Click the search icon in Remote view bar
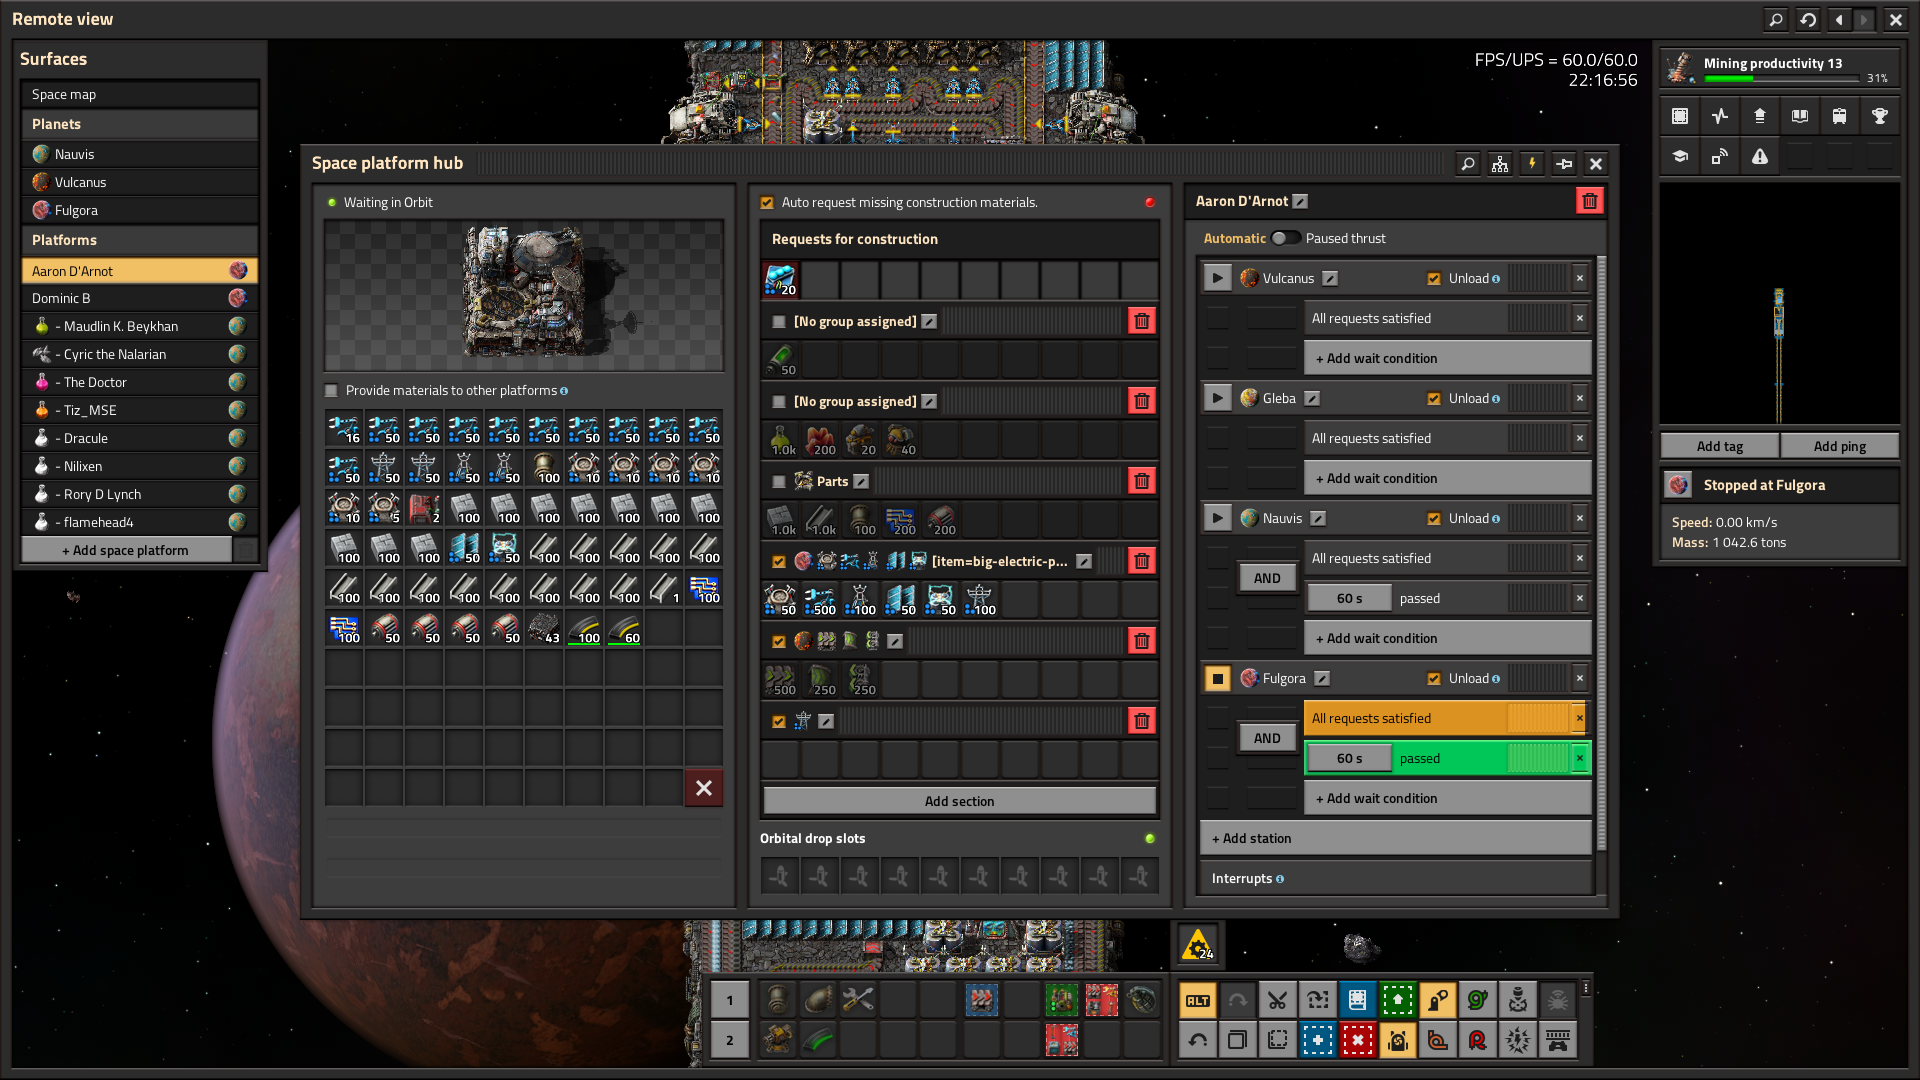The height and width of the screenshot is (1080, 1920). [1776, 19]
